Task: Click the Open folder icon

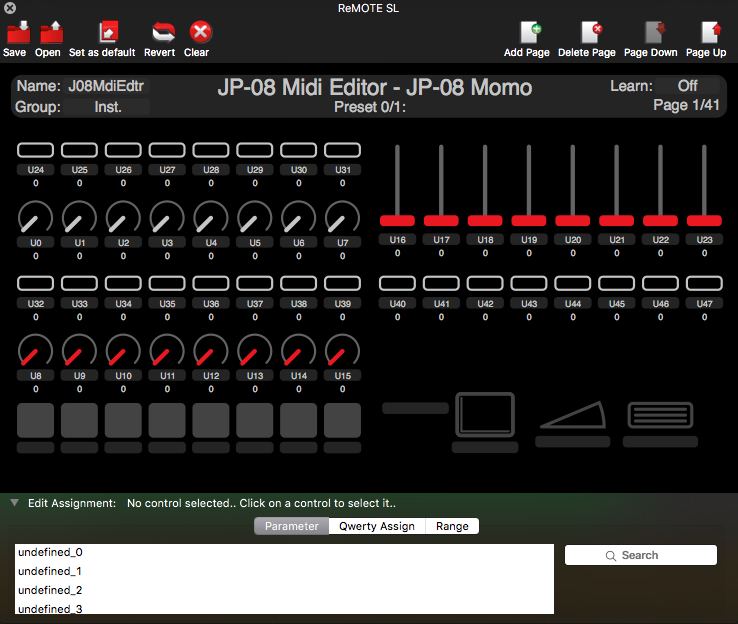Action: point(51,32)
